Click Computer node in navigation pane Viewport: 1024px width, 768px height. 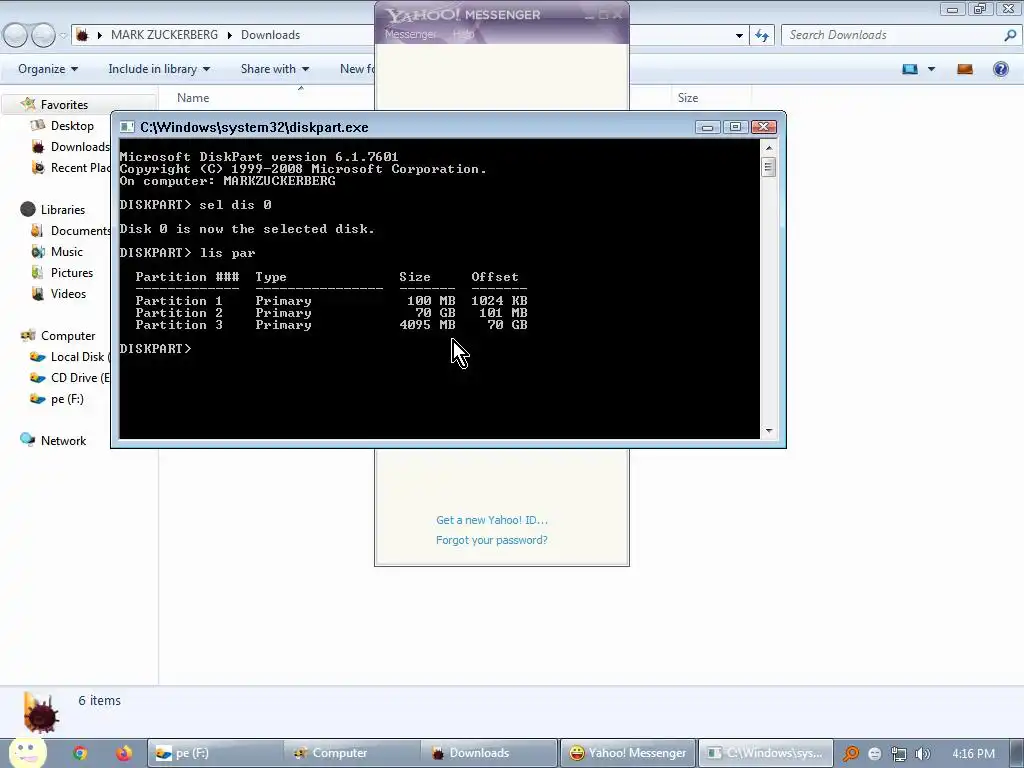coord(68,336)
